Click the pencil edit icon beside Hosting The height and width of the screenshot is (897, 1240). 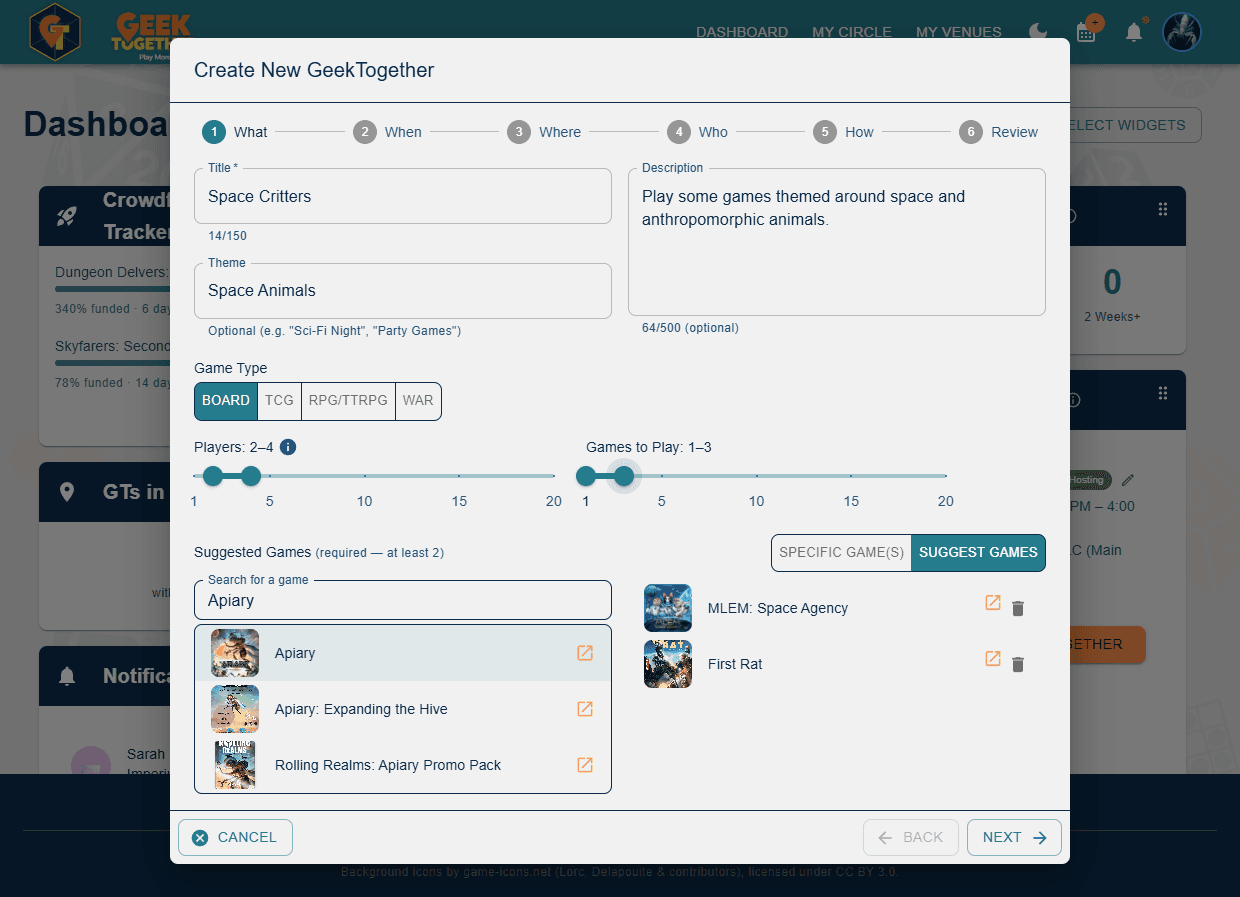click(x=1128, y=480)
